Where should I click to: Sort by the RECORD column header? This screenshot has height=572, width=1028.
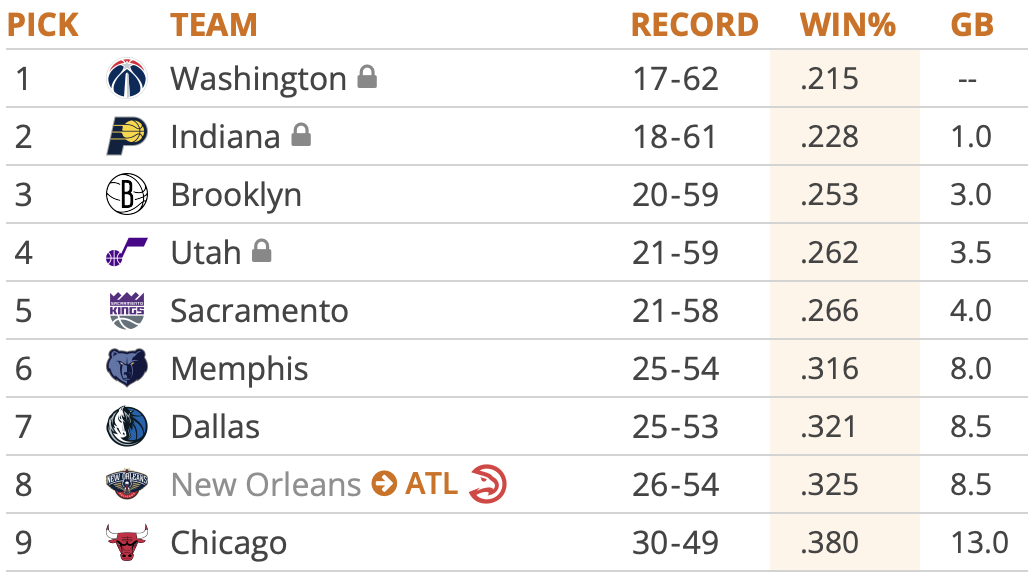point(694,24)
